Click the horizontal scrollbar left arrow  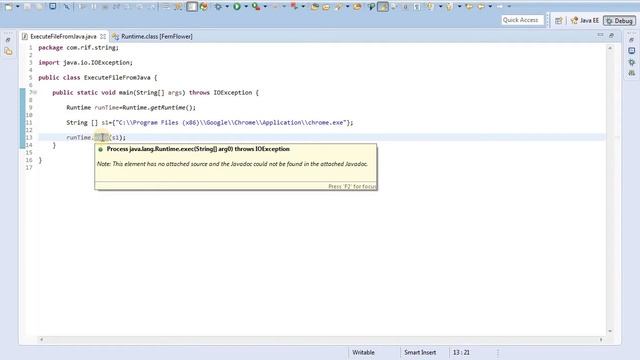coord(41,339)
